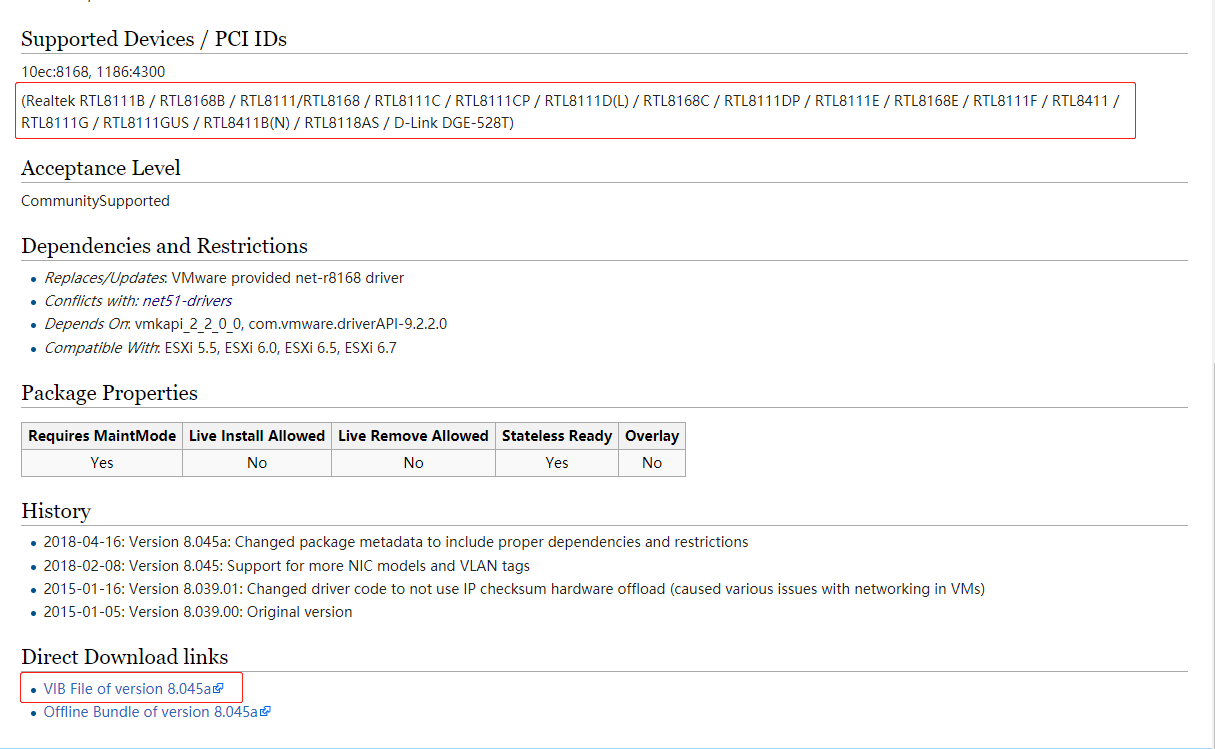The height and width of the screenshot is (749, 1215).
Task: Open the Offline Bundle of version 8.045a link
Action: [x=151, y=712]
